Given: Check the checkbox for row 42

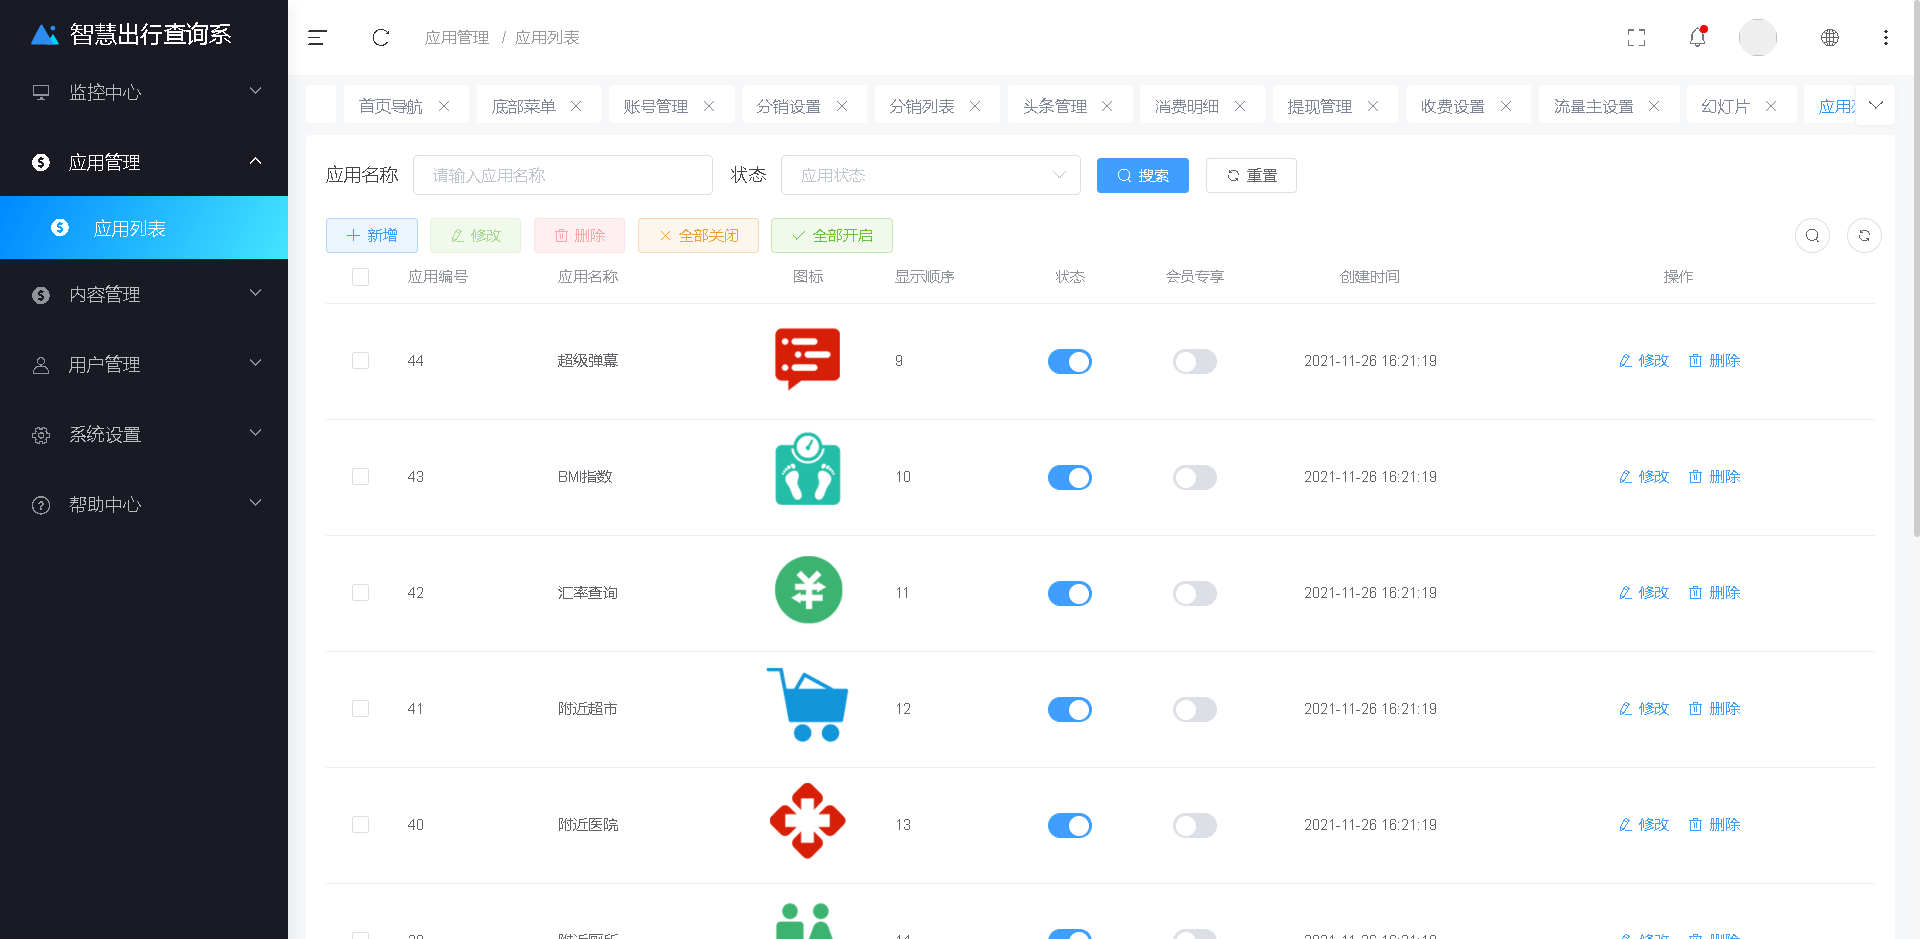Looking at the screenshot, I should pos(361,593).
